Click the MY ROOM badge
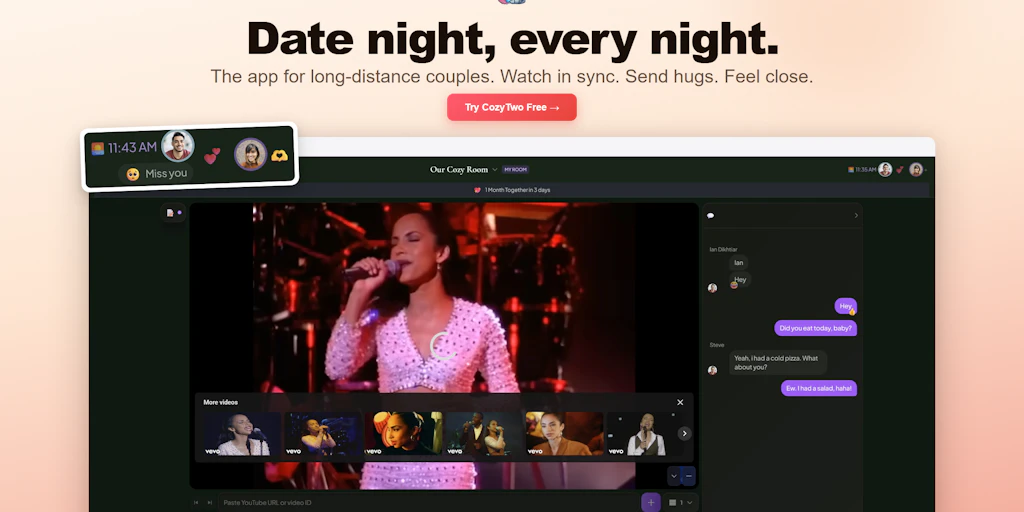 pyautogui.click(x=515, y=170)
